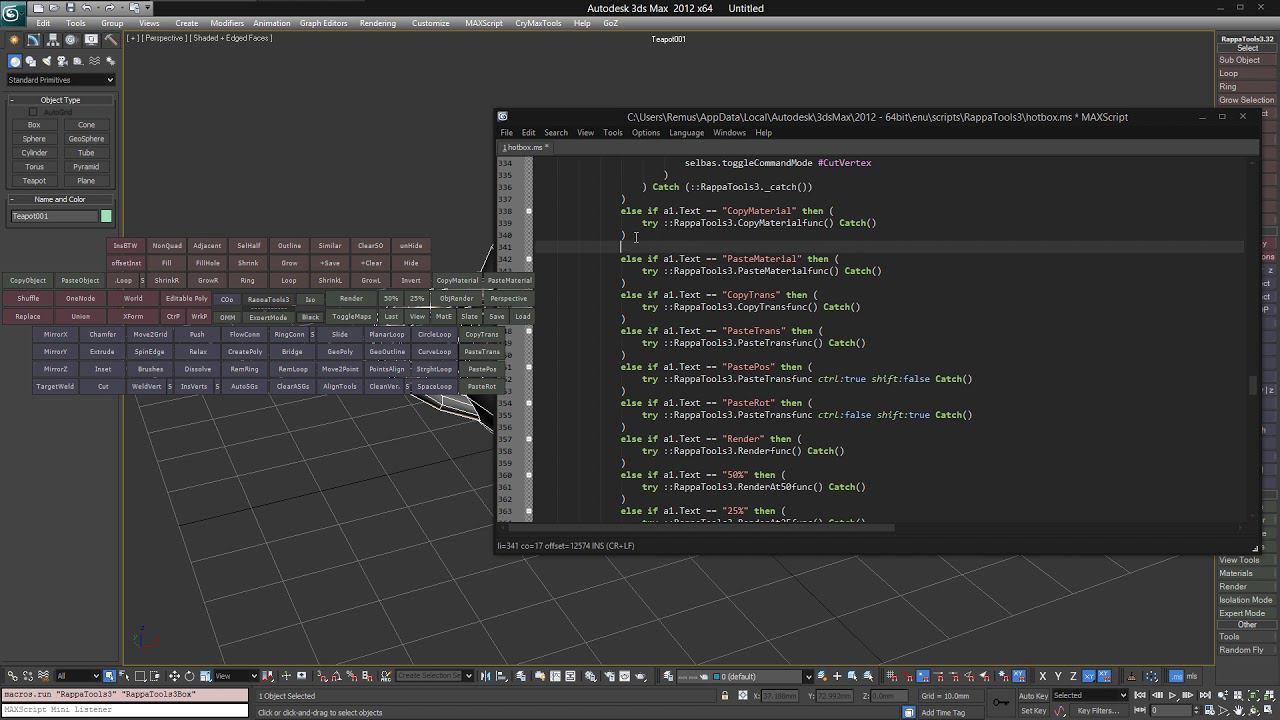Open the Create tab in command panel
1280x720 pixels.
point(13,39)
